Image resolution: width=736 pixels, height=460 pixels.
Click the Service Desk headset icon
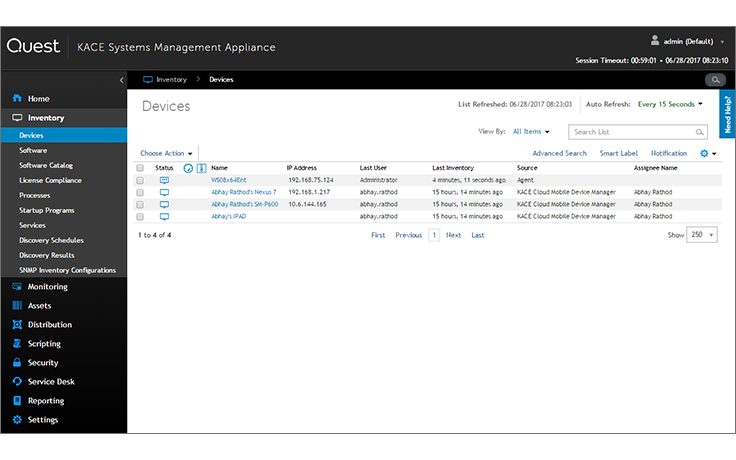[17, 382]
